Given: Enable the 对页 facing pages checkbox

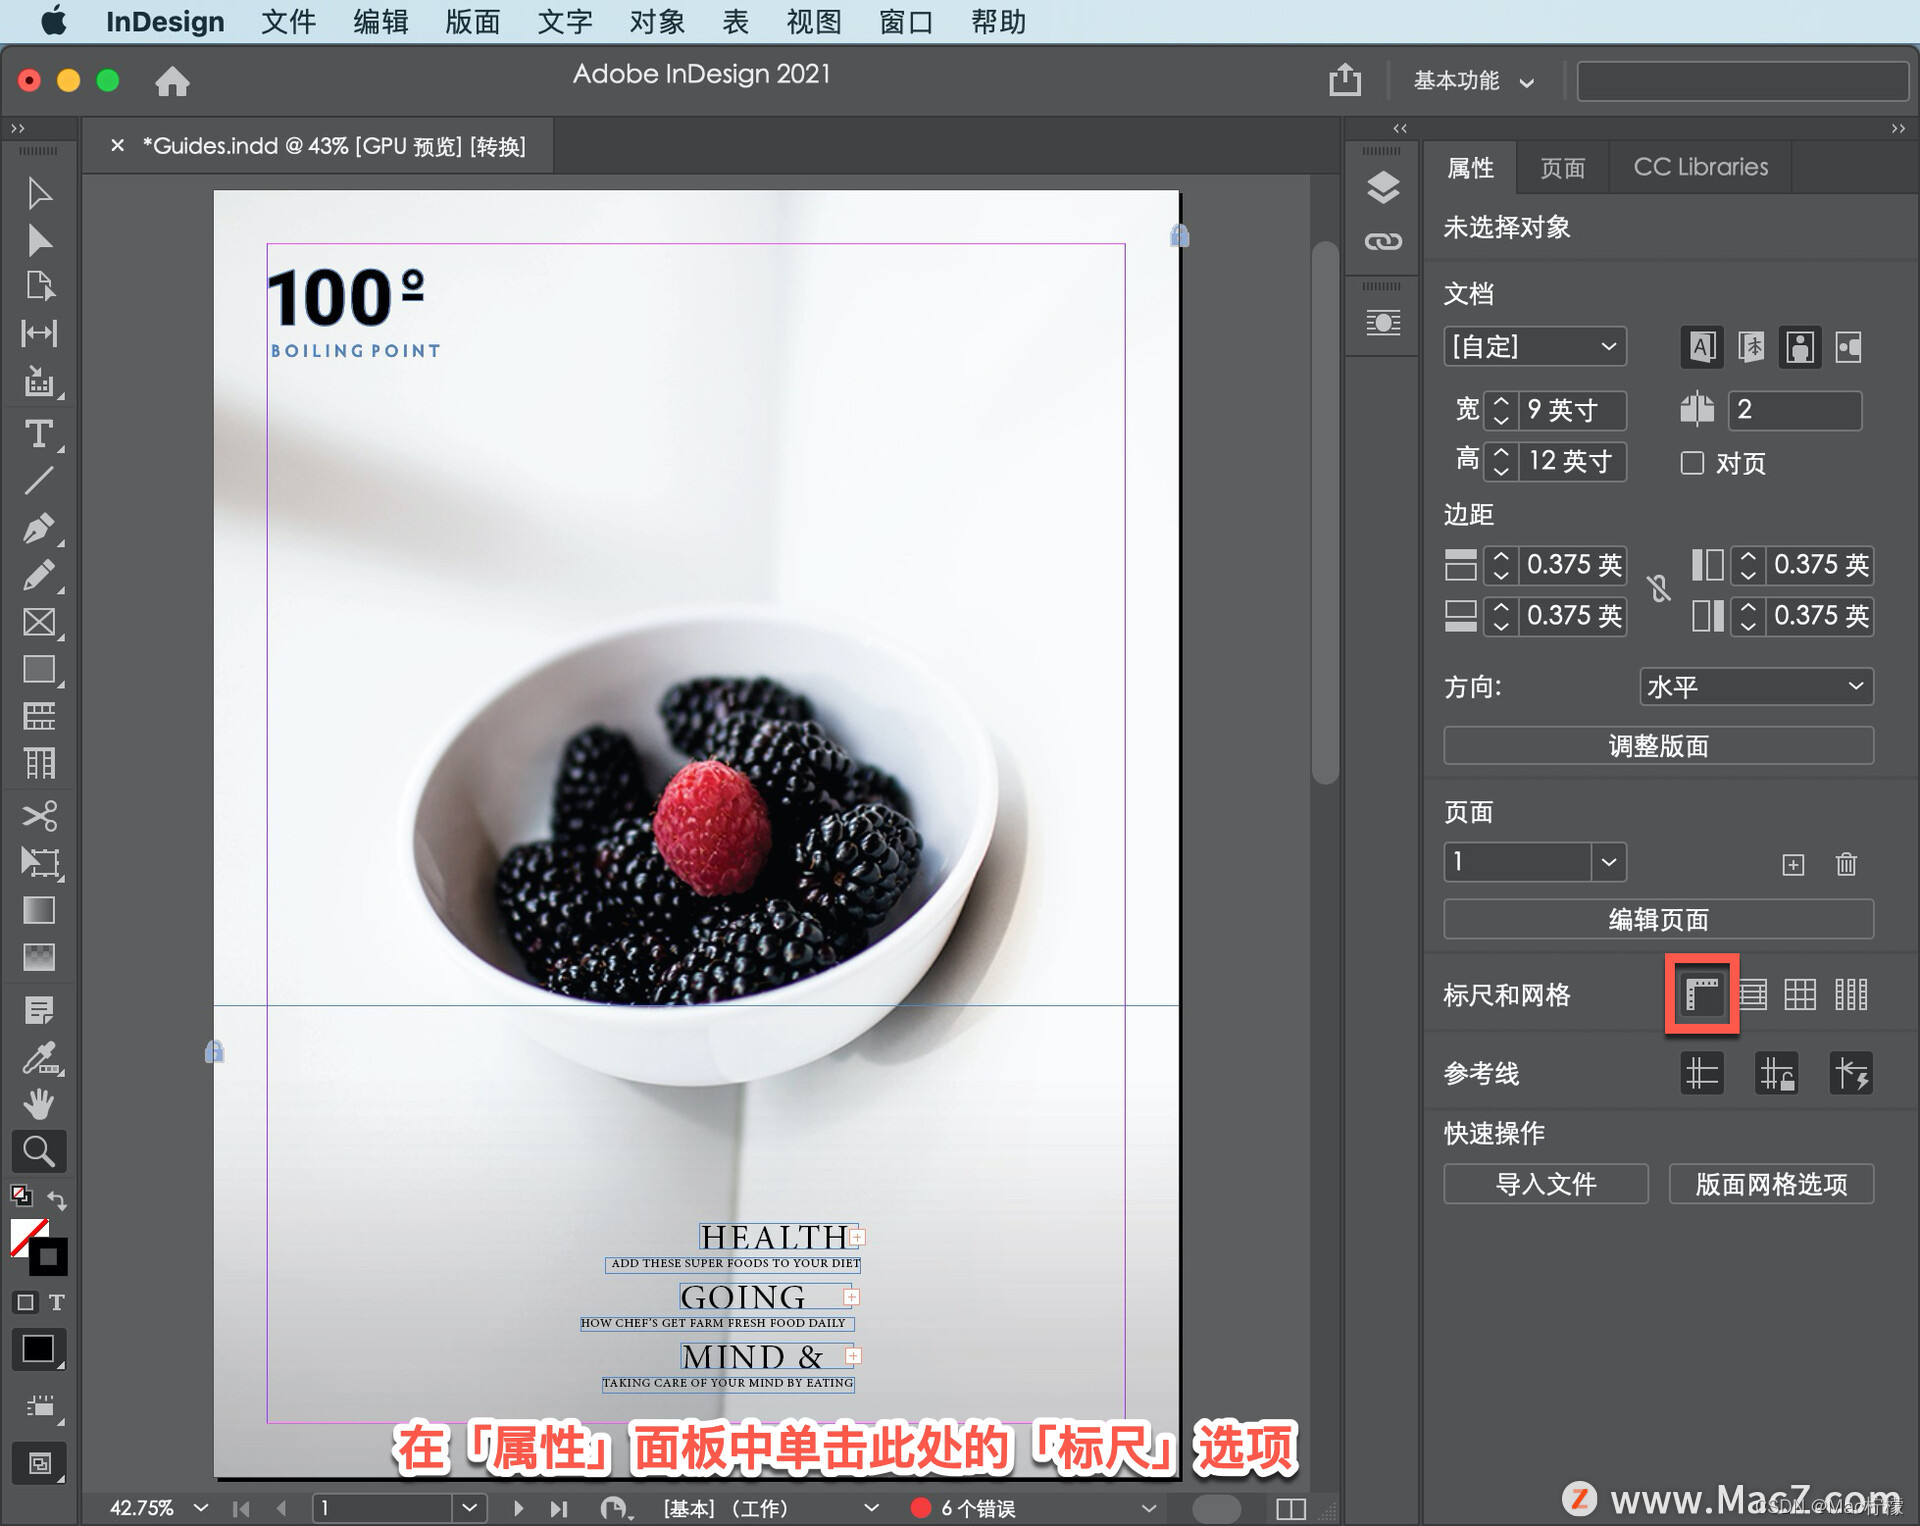Looking at the screenshot, I should point(1692,463).
